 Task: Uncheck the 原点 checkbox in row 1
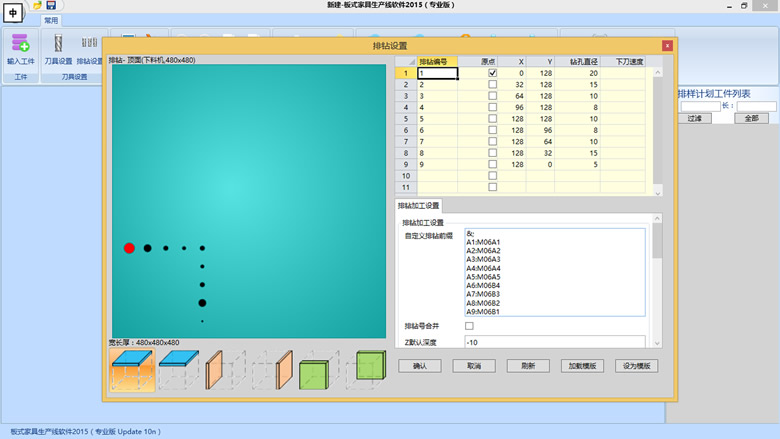click(492, 73)
